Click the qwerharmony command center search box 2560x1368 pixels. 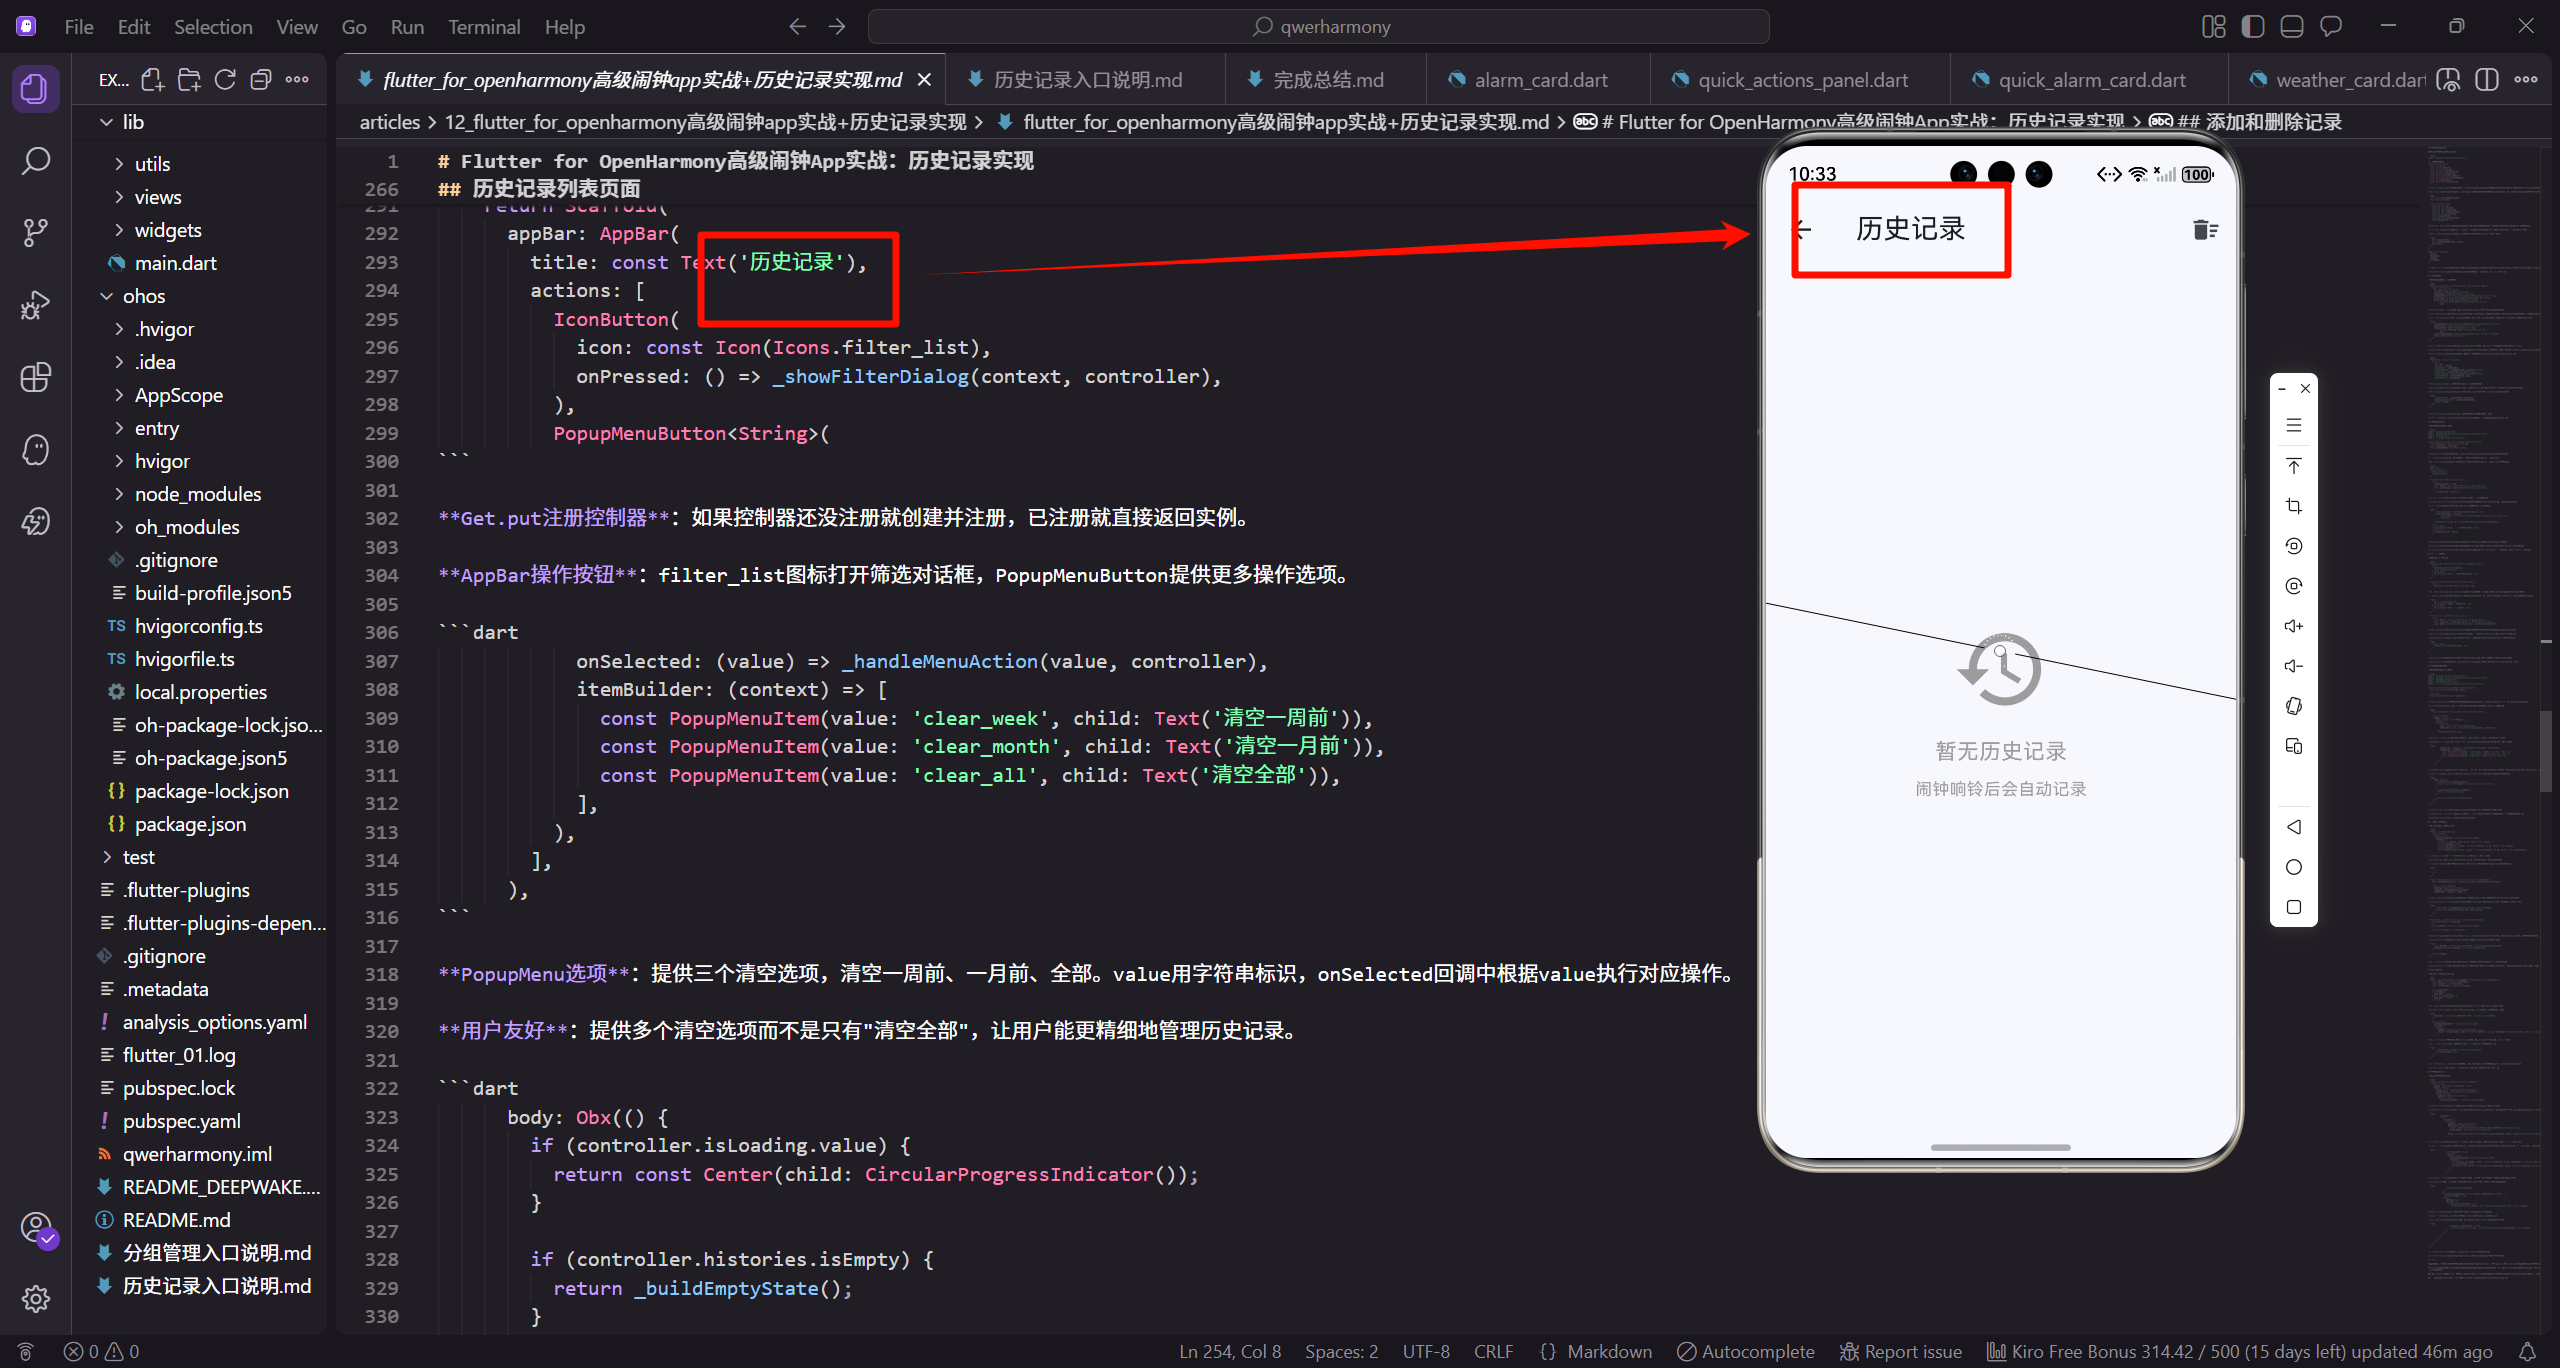pyautogui.click(x=1319, y=27)
